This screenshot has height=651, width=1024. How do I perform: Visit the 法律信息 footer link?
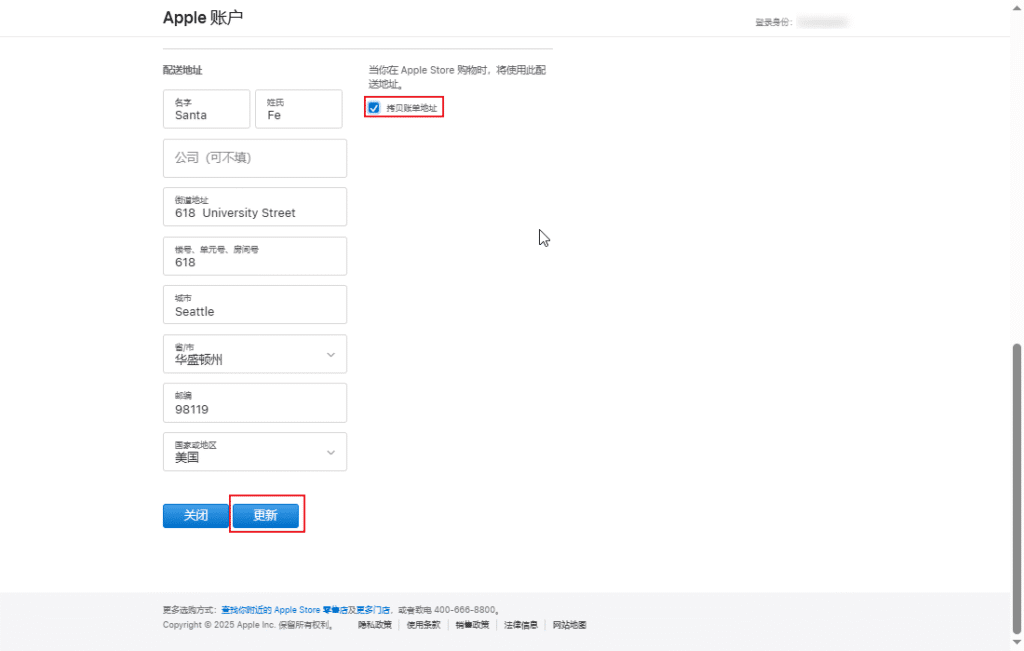[x=520, y=625]
